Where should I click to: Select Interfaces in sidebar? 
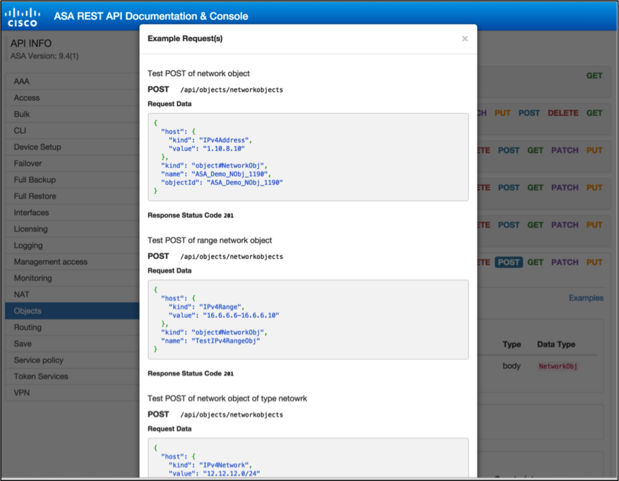tap(72, 212)
